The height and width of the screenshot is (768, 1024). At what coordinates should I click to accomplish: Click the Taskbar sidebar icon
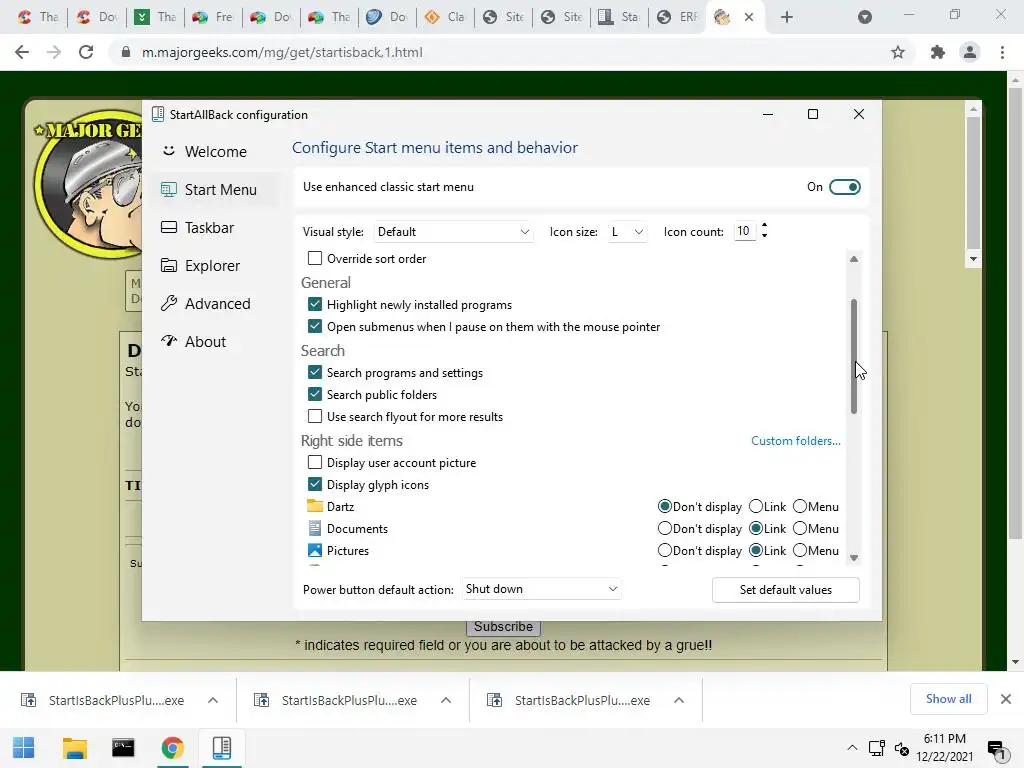click(x=168, y=227)
